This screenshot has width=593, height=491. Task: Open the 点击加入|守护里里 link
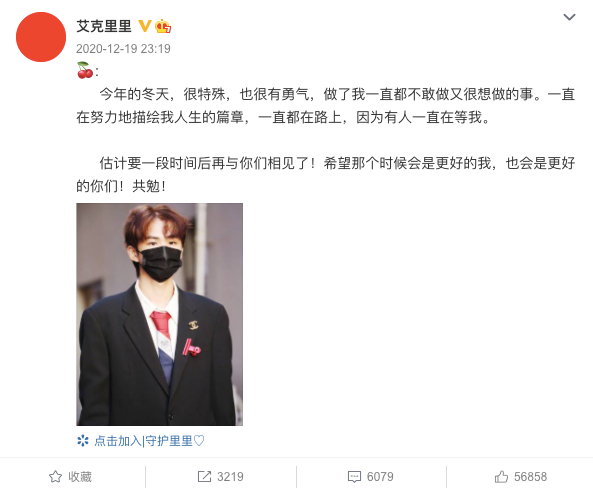[149, 441]
